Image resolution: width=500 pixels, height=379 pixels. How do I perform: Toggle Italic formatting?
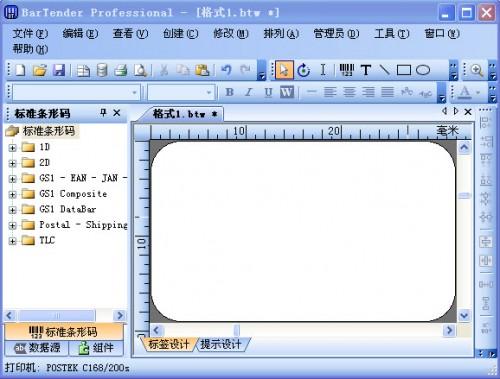[248, 92]
